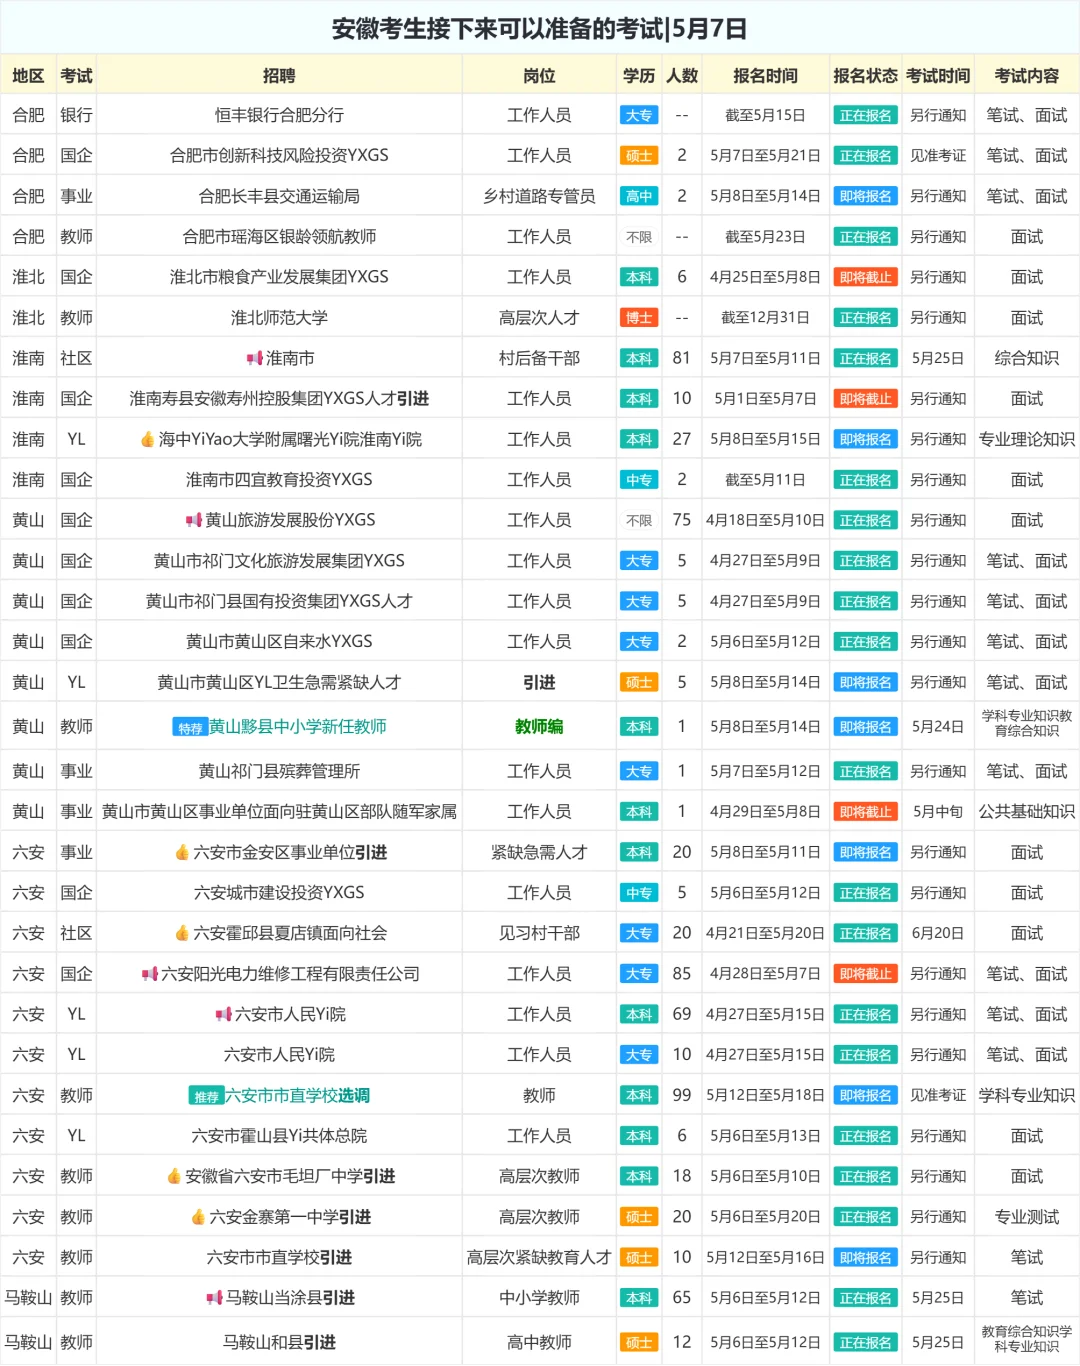Click the 中专 badge in 淮南市四宜教育投资YXGS row
This screenshot has width=1080, height=1366.
(x=639, y=480)
